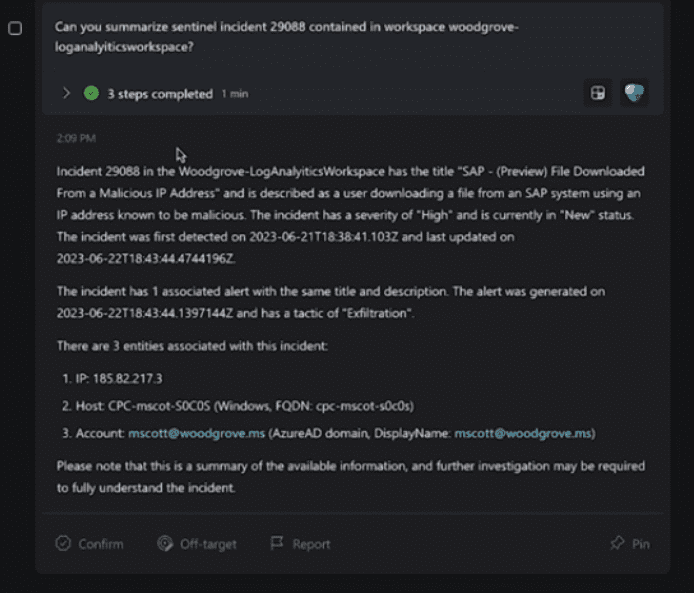Open the Account mscott@woodgrove.ms link

click(196, 433)
